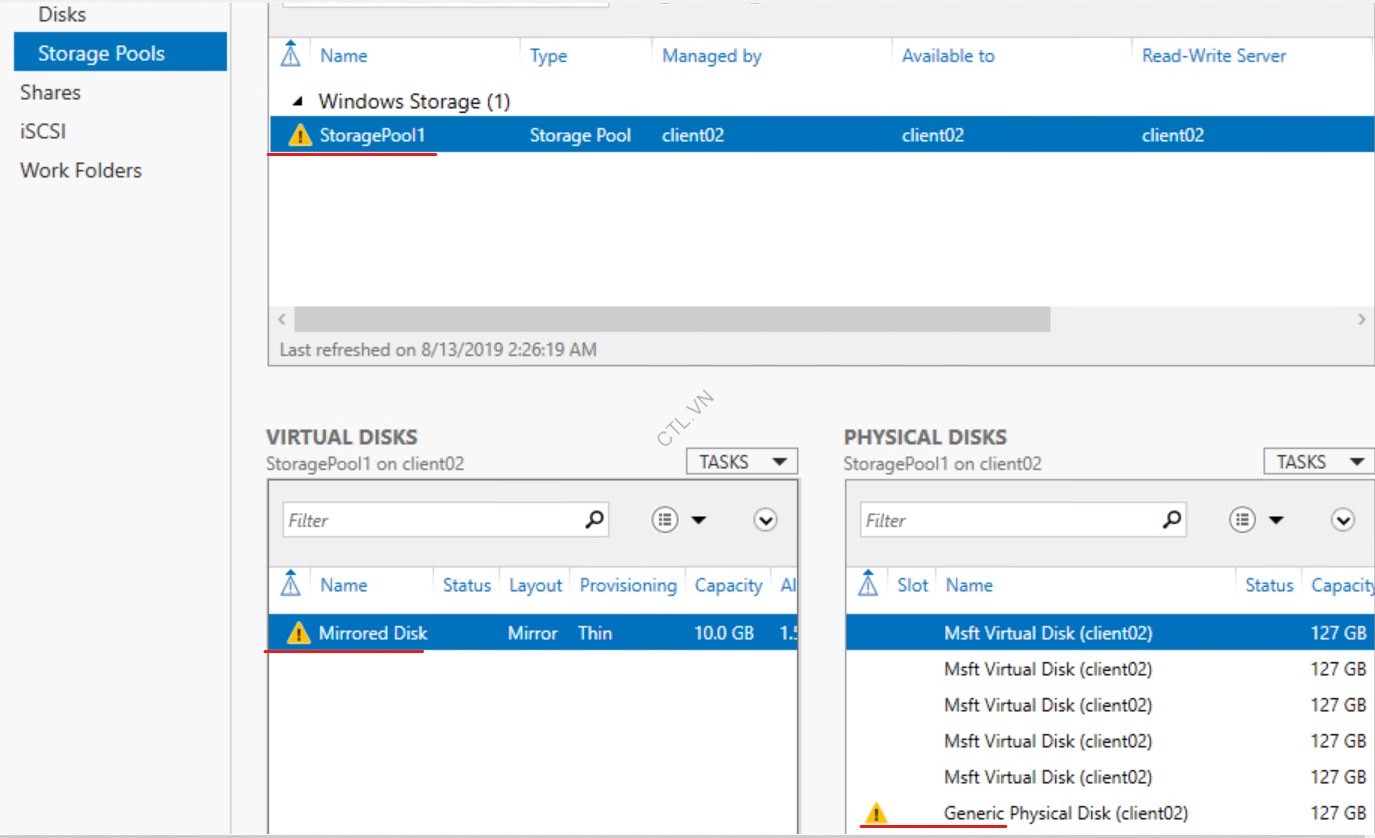Click the search icon in Virtual Disks filter
The height and width of the screenshot is (838, 1375).
click(594, 520)
